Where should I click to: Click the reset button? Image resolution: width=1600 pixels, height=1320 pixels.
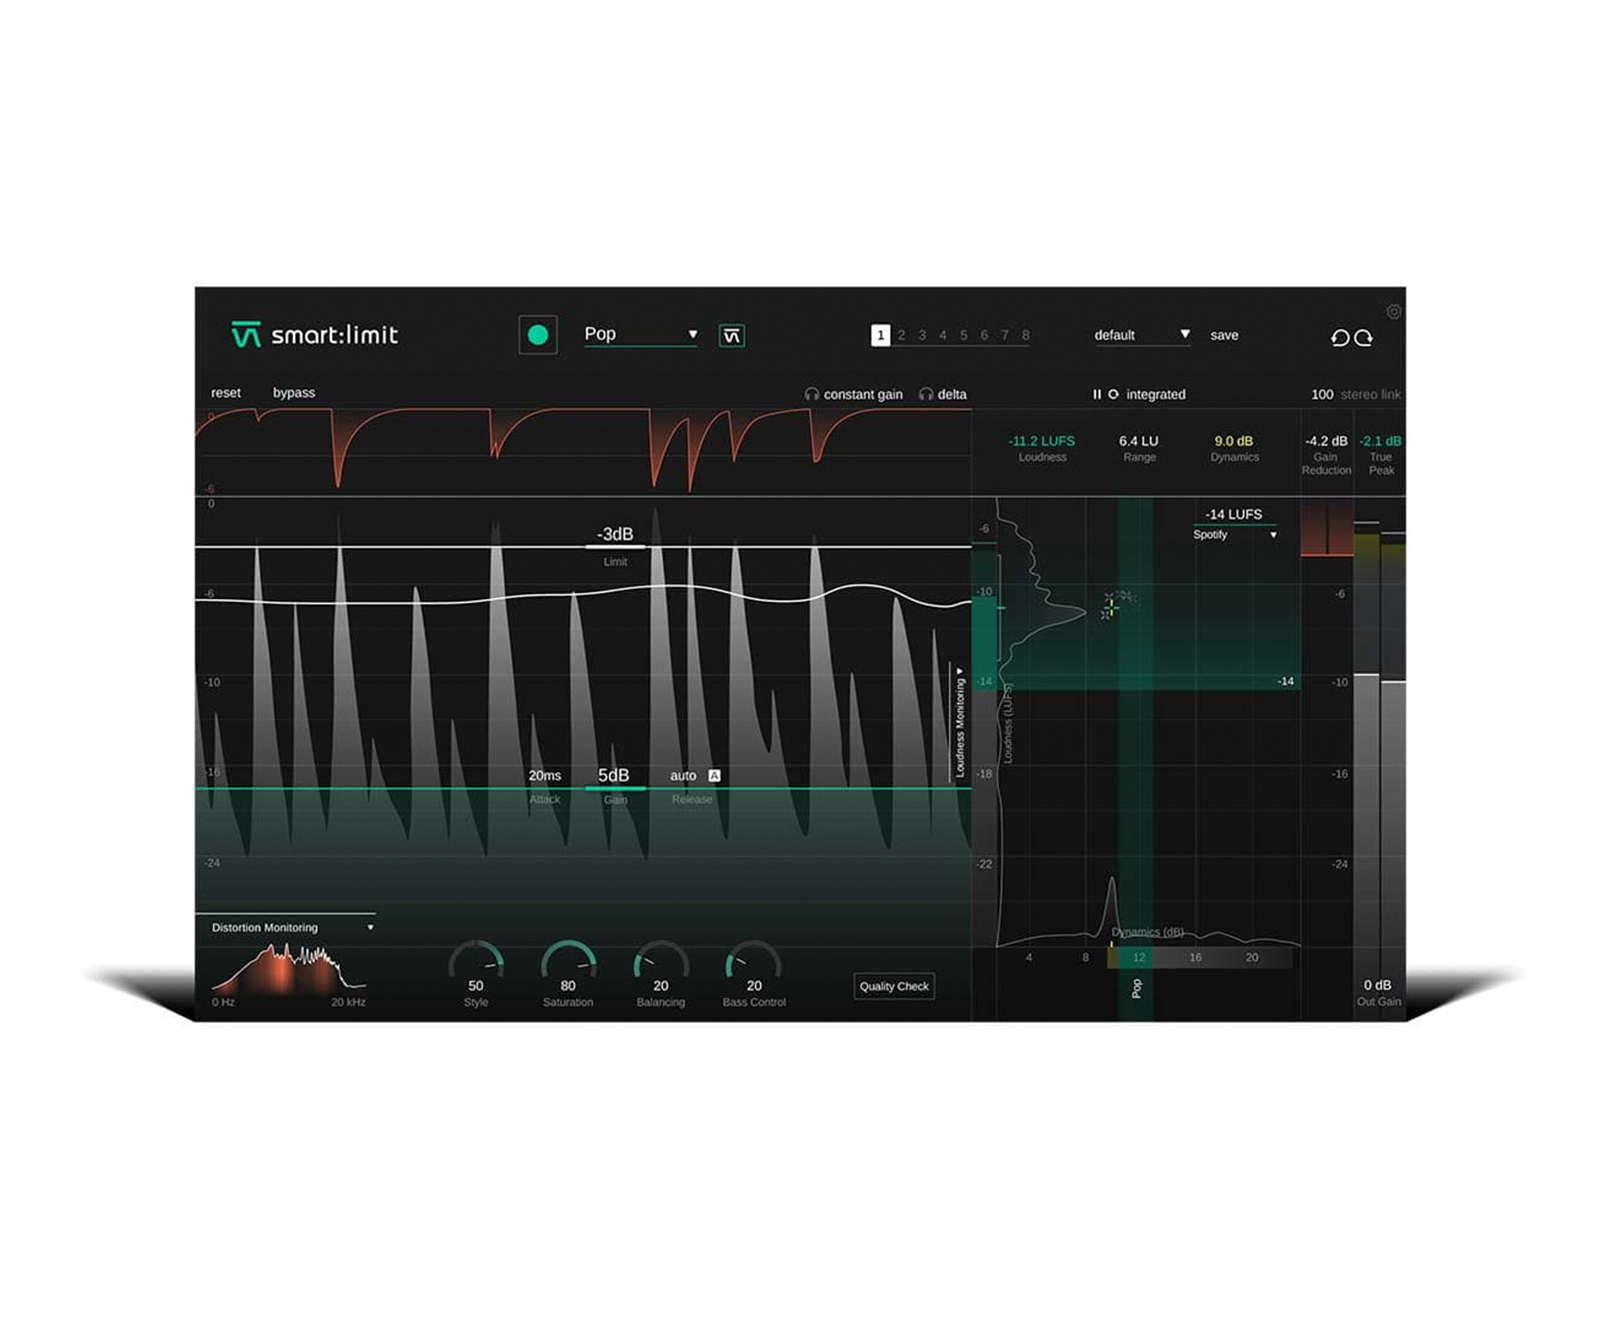226,393
